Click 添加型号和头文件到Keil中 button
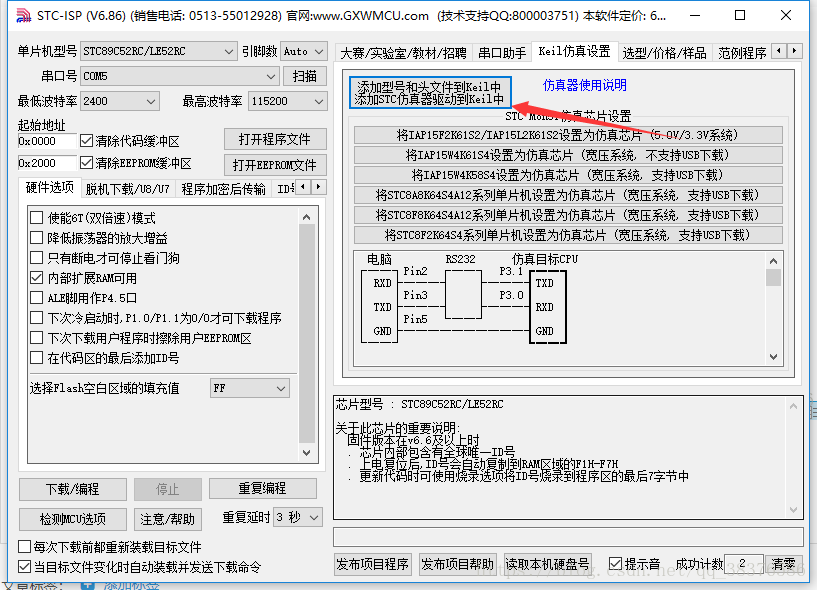The image size is (817, 590). (430, 93)
